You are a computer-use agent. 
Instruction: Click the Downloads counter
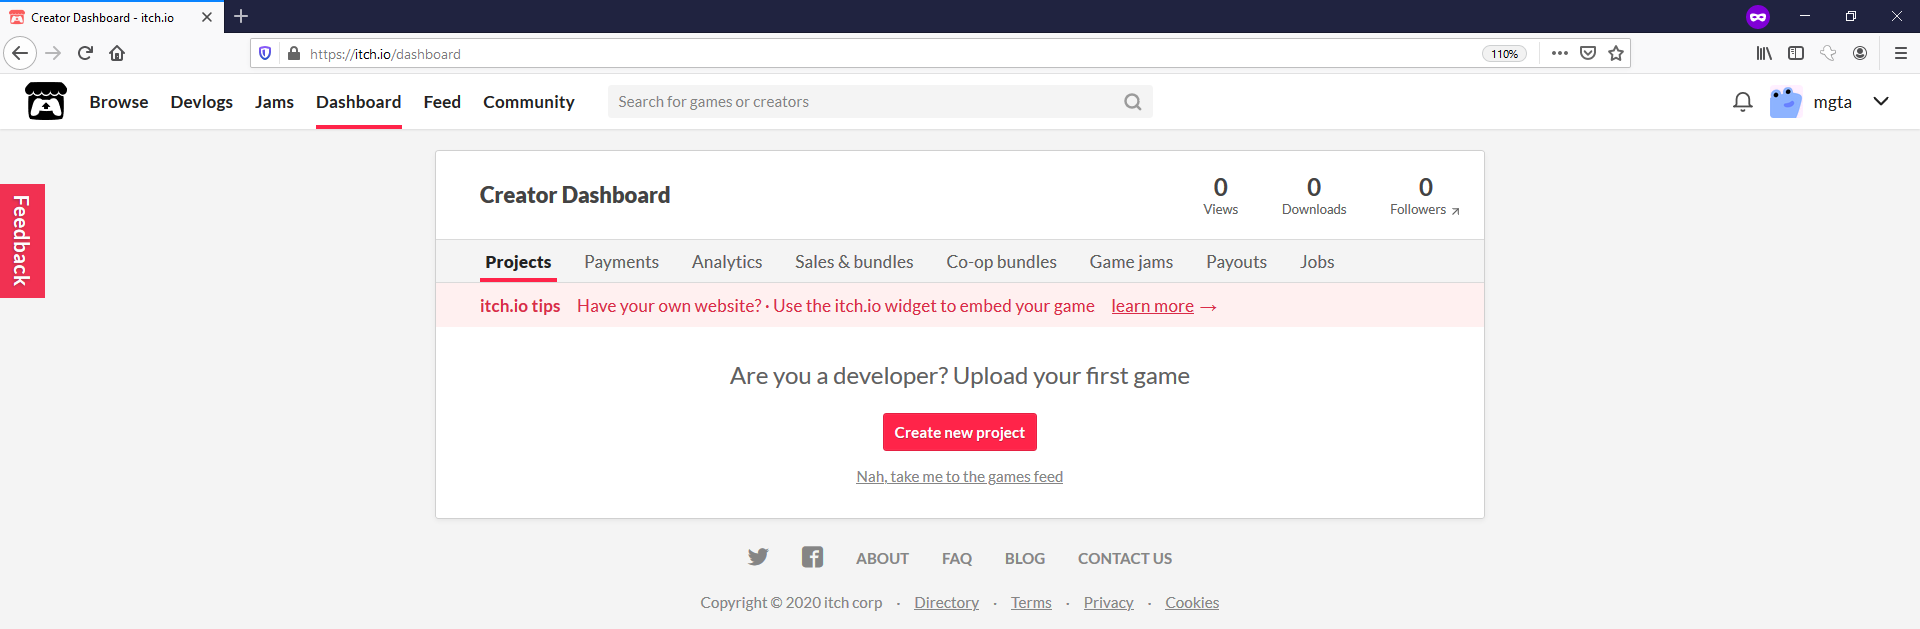(x=1314, y=196)
